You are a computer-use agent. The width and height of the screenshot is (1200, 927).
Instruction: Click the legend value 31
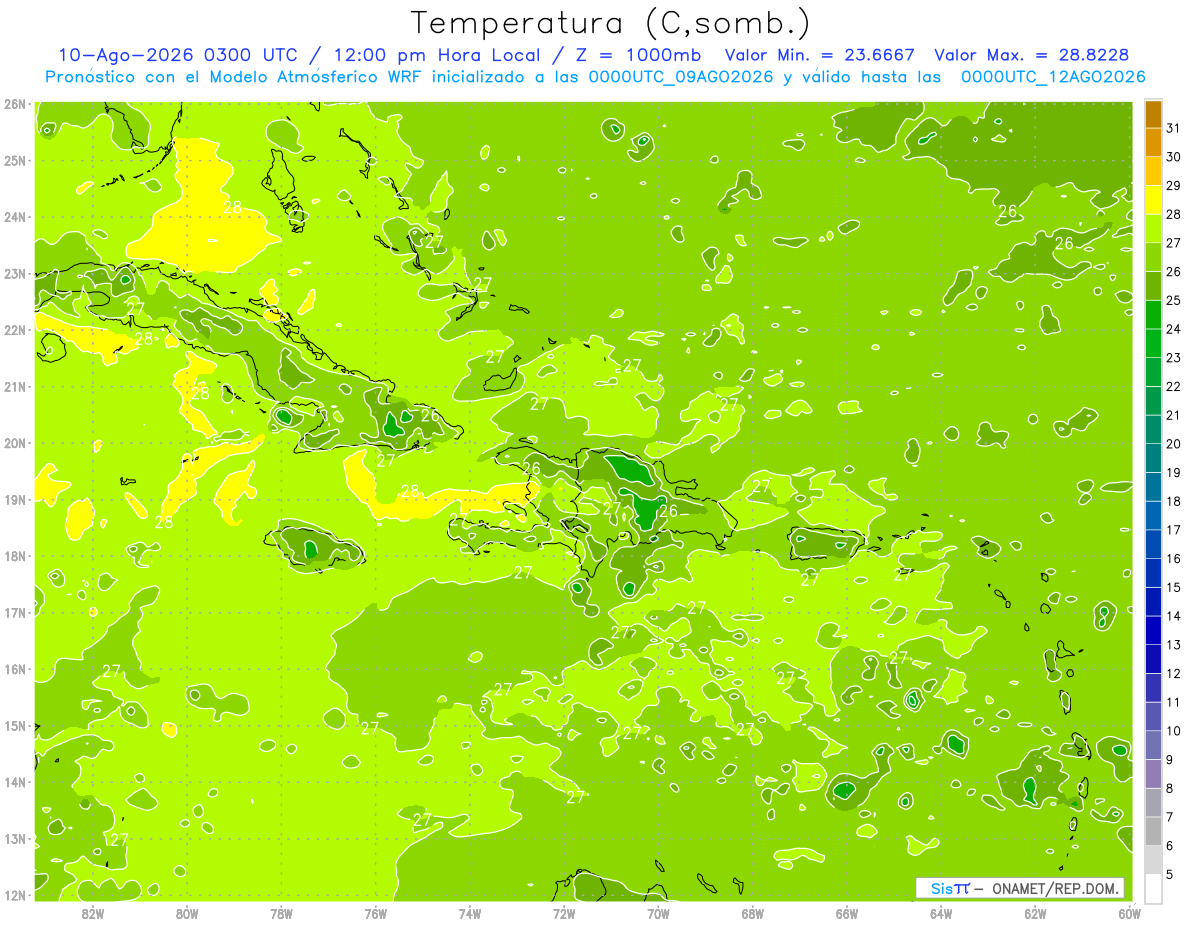click(x=1174, y=128)
